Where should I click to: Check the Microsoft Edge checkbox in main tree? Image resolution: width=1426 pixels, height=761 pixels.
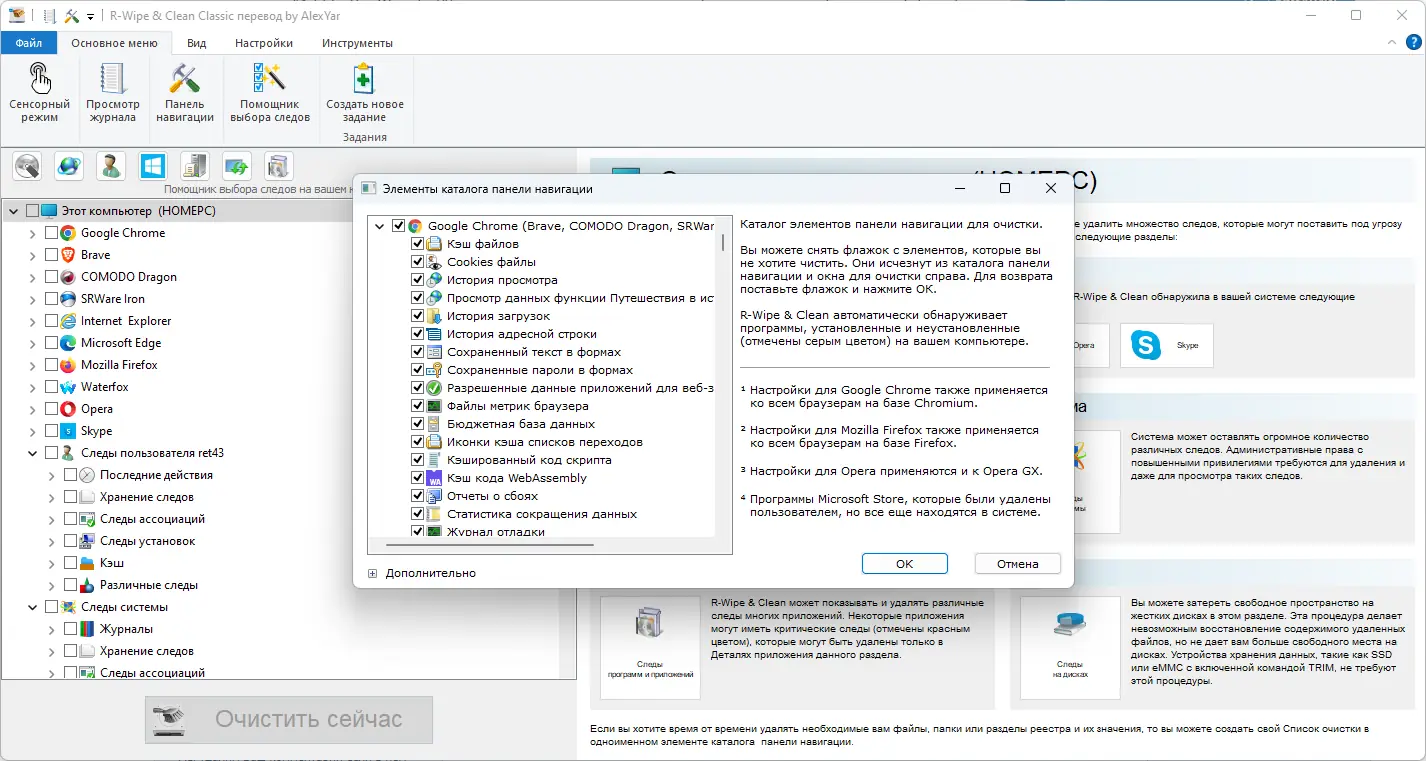51,343
